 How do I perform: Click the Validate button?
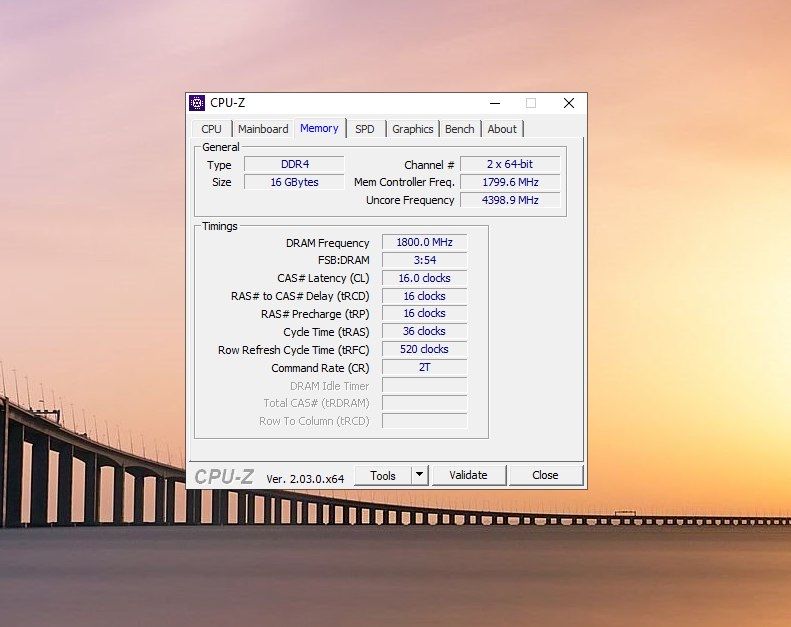point(469,475)
